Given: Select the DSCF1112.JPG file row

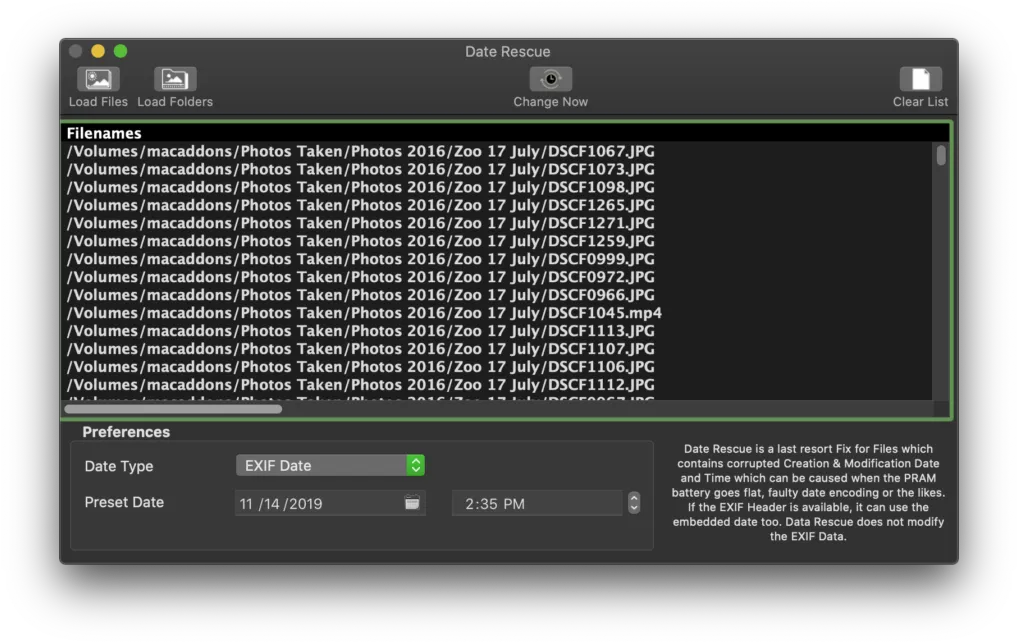Looking at the screenshot, I should coord(498,385).
